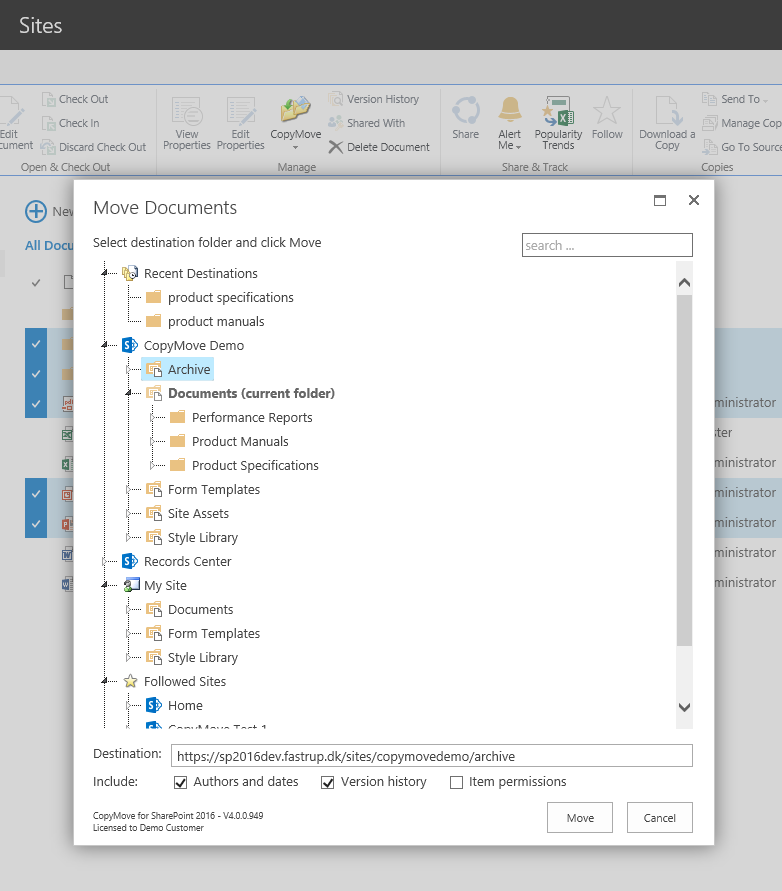
Task: Click Manage Copies ribbon item
Action: pos(742,123)
